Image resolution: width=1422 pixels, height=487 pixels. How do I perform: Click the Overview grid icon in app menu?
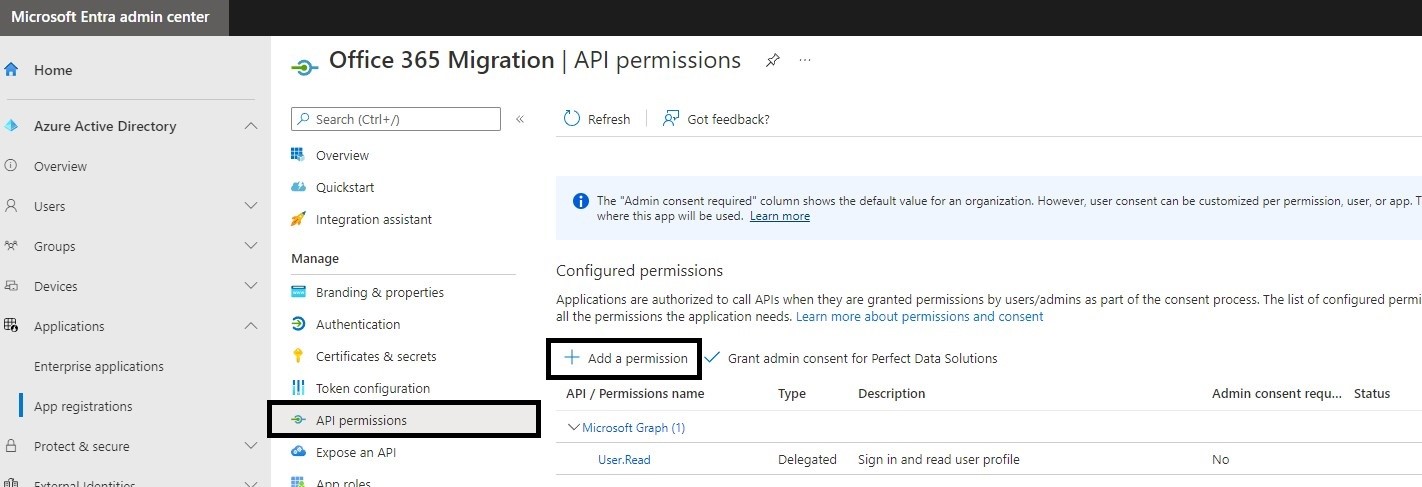click(x=297, y=155)
